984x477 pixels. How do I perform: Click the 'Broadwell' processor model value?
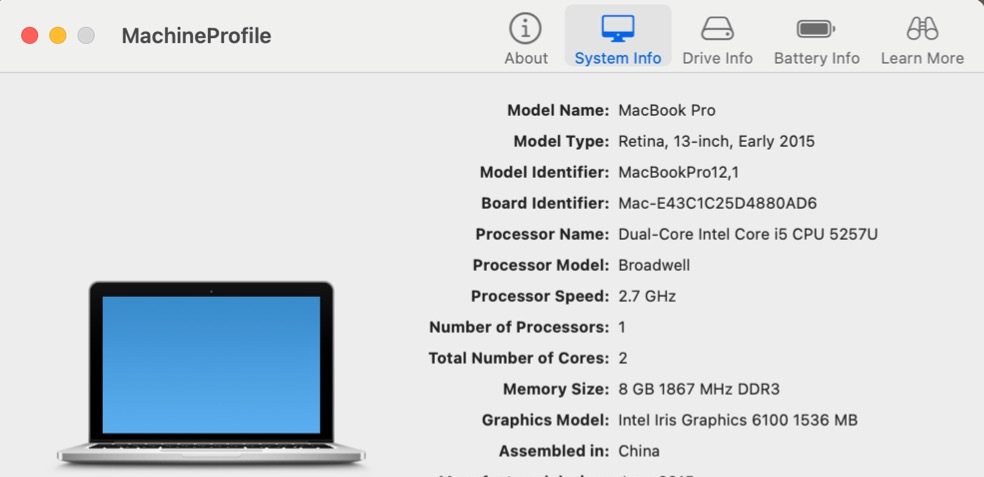[654, 265]
